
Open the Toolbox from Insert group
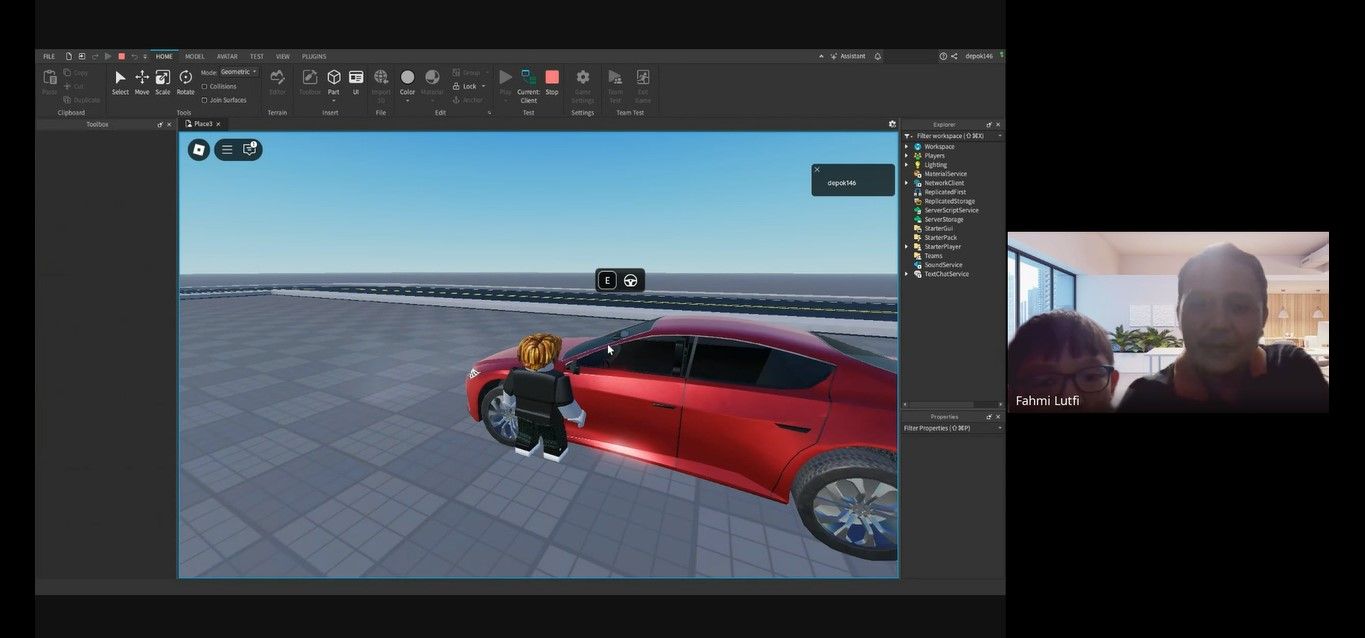tap(310, 82)
